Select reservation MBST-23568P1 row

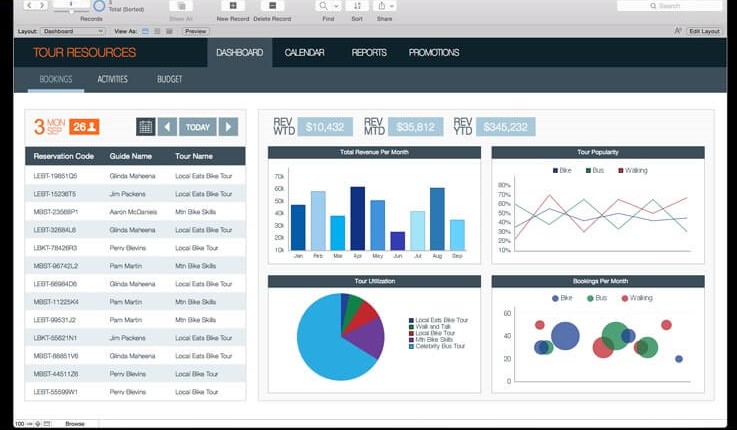(x=135, y=212)
